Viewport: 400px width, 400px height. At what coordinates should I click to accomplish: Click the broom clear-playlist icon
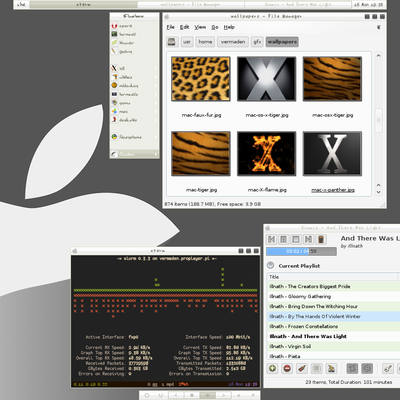(x=302, y=368)
